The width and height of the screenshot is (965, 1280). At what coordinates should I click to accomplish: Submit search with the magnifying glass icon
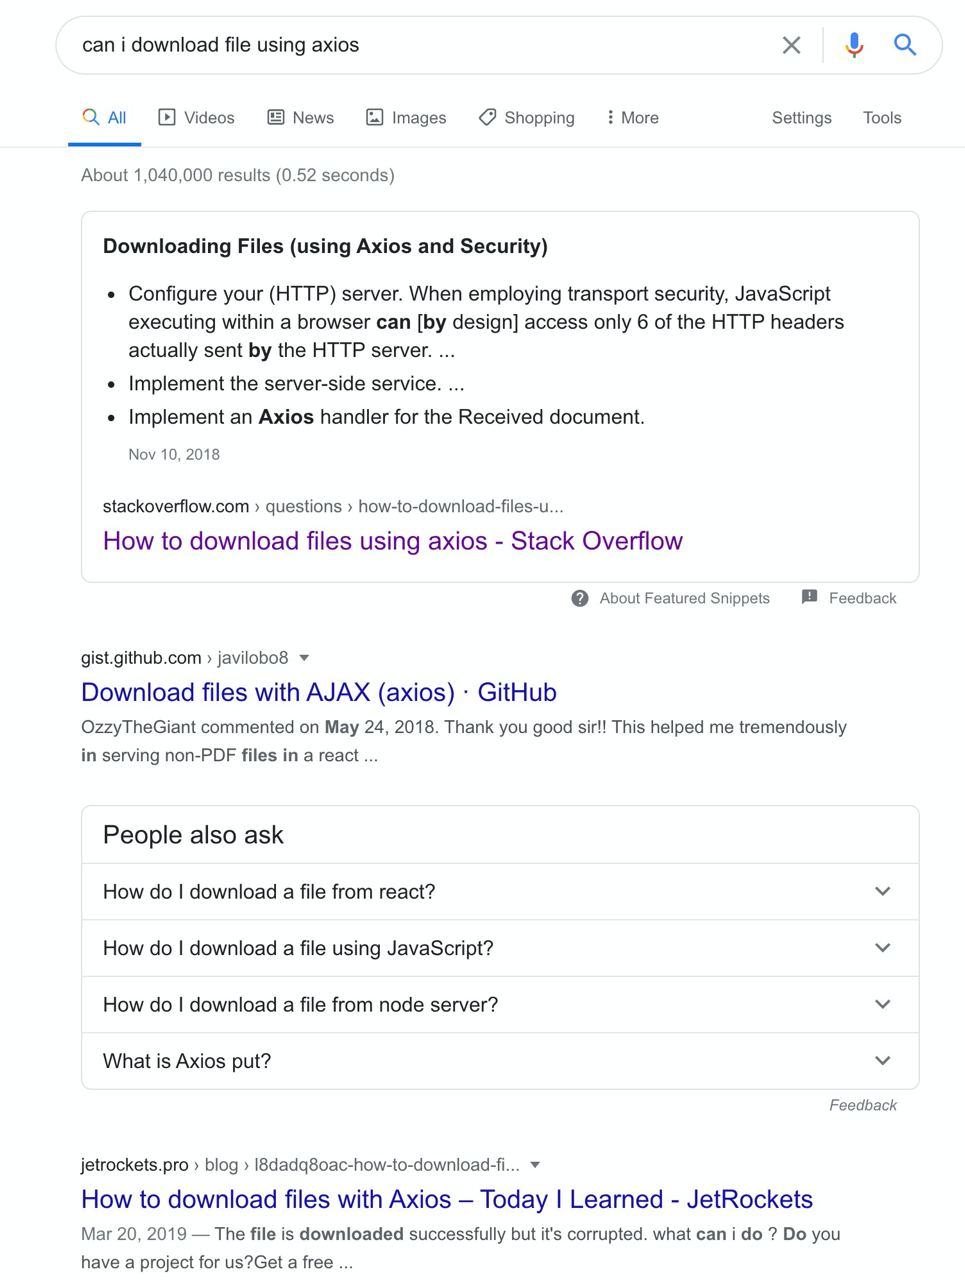[x=905, y=45]
